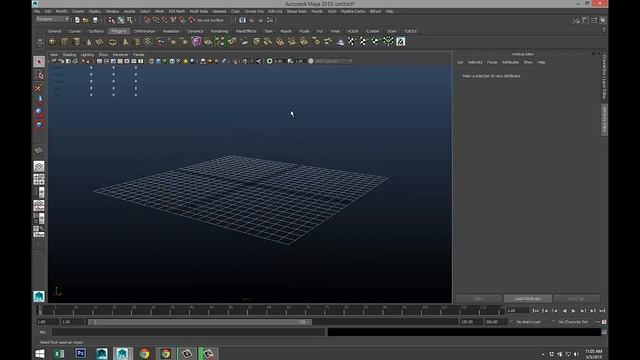
Task: Toggle Snap to curves
Action: coord(156,20)
